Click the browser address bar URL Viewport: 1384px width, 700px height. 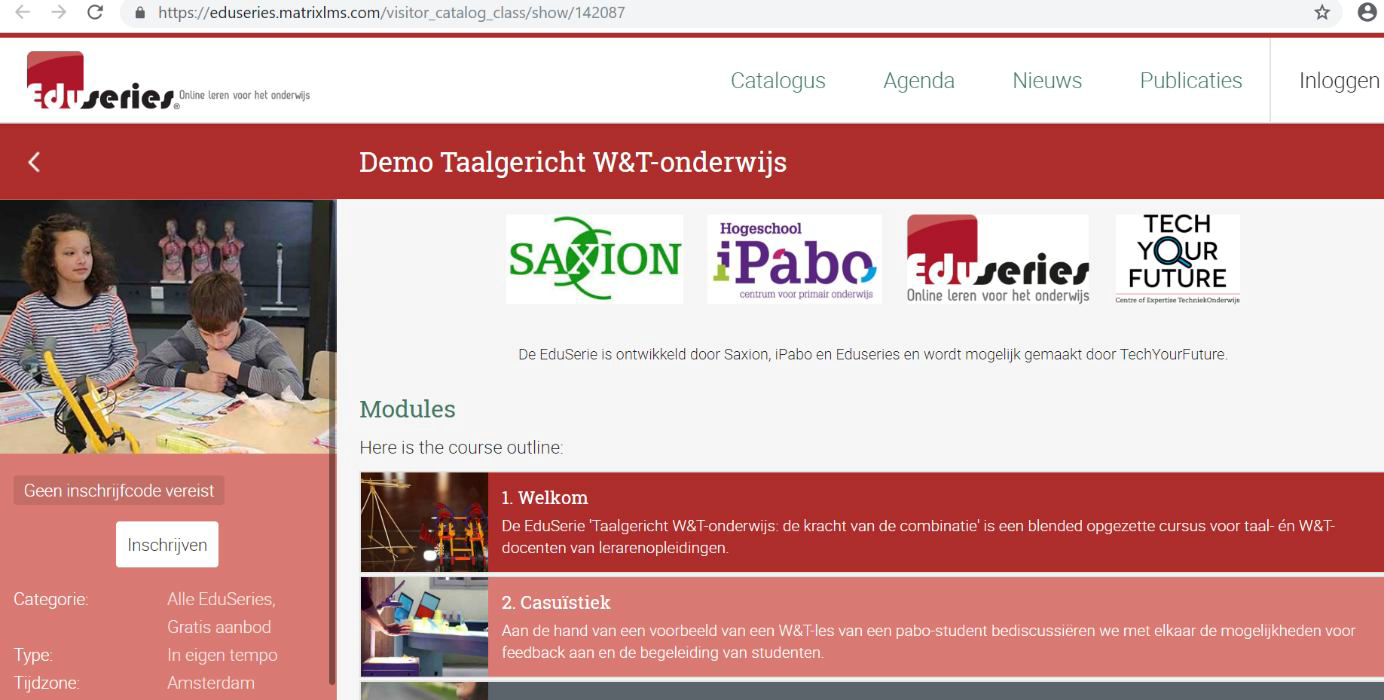tap(391, 13)
